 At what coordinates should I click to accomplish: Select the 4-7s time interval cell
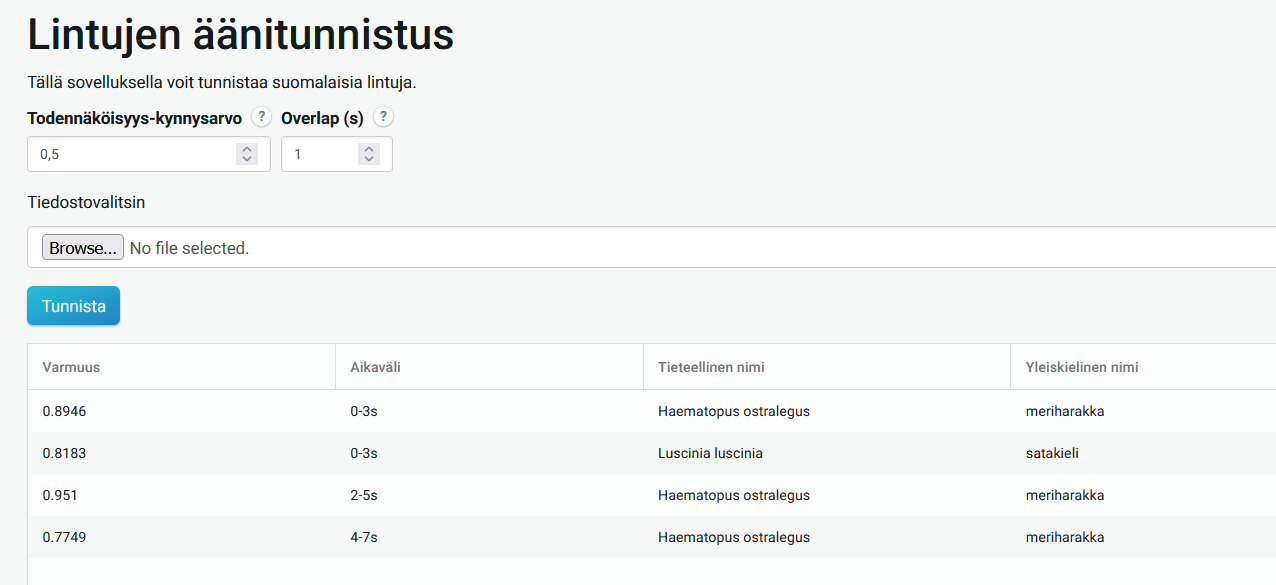pyautogui.click(x=364, y=537)
